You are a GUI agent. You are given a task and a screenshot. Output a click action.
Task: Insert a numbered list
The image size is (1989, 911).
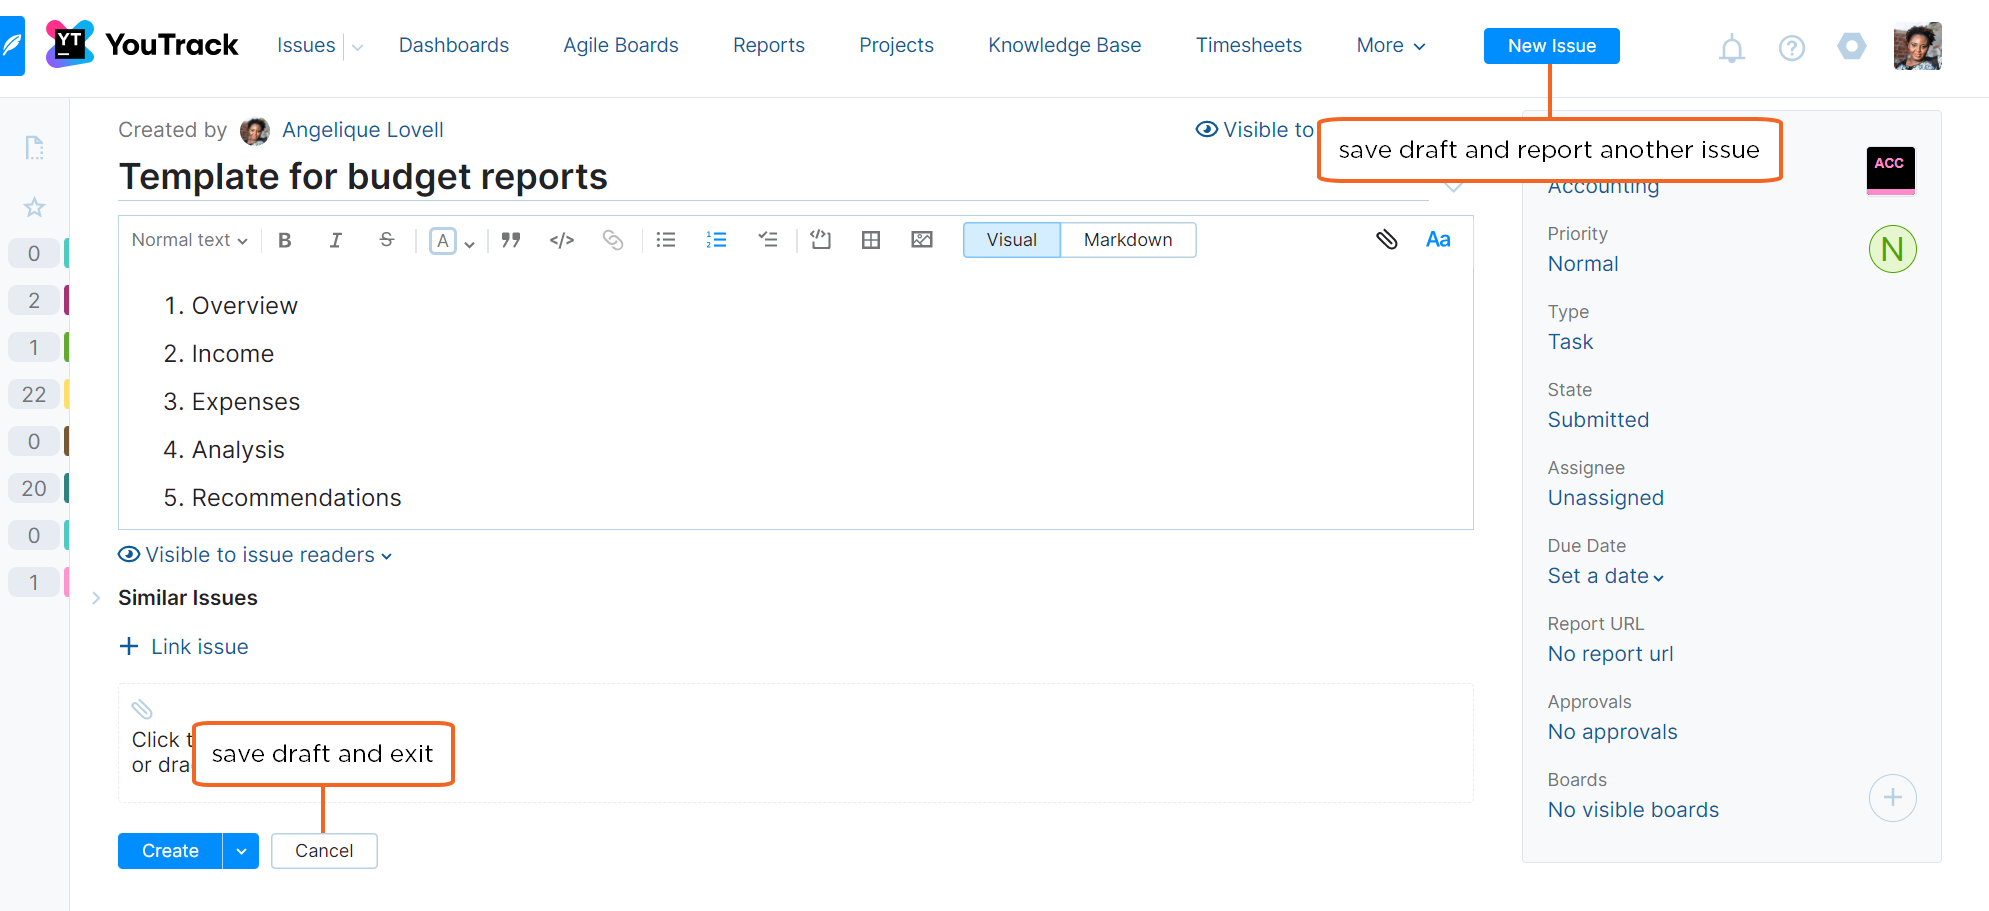click(x=716, y=240)
